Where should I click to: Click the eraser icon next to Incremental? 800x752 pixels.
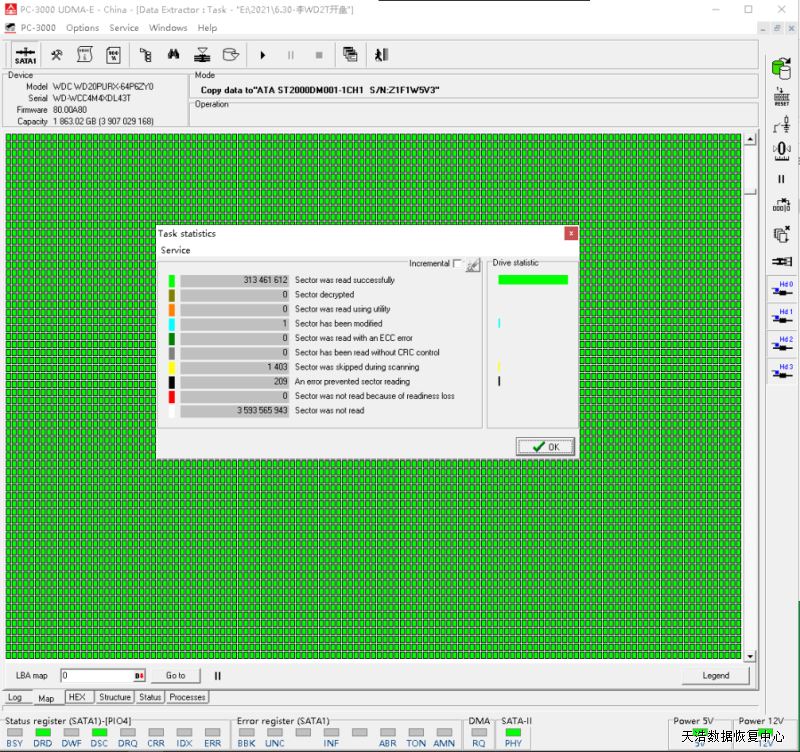(x=473, y=265)
